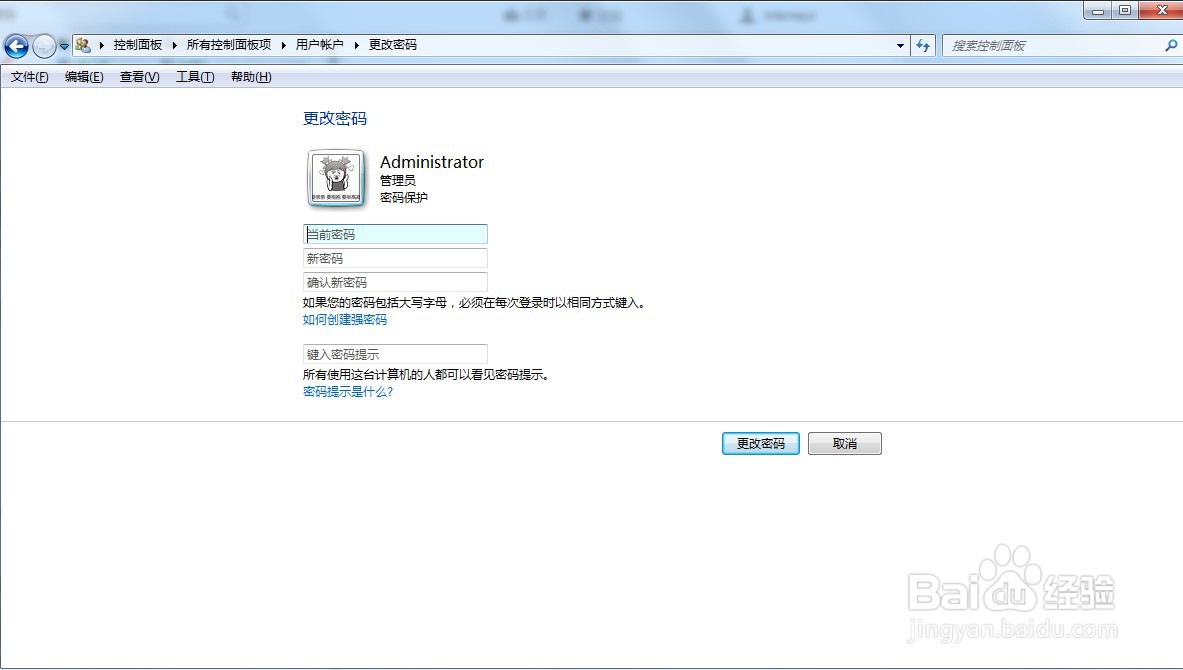
Task: Click the forward navigation arrow button
Action: coord(45,46)
